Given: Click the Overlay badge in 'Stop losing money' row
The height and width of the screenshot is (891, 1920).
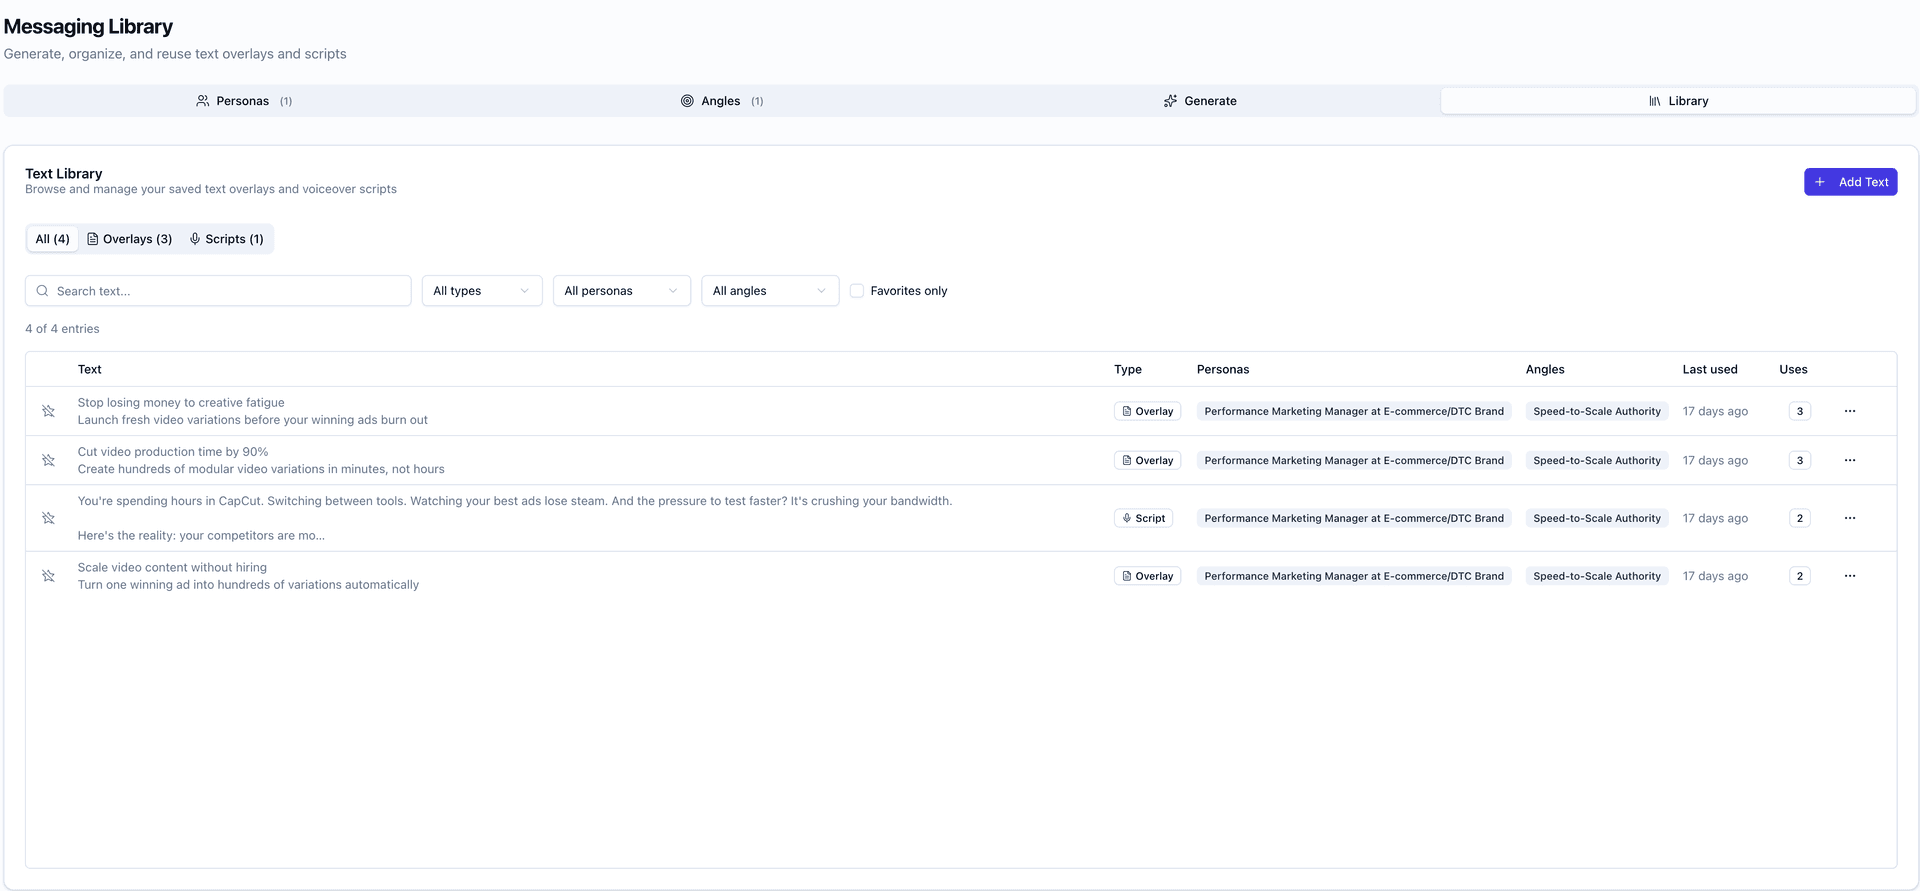Looking at the screenshot, I should [1147, 411].
